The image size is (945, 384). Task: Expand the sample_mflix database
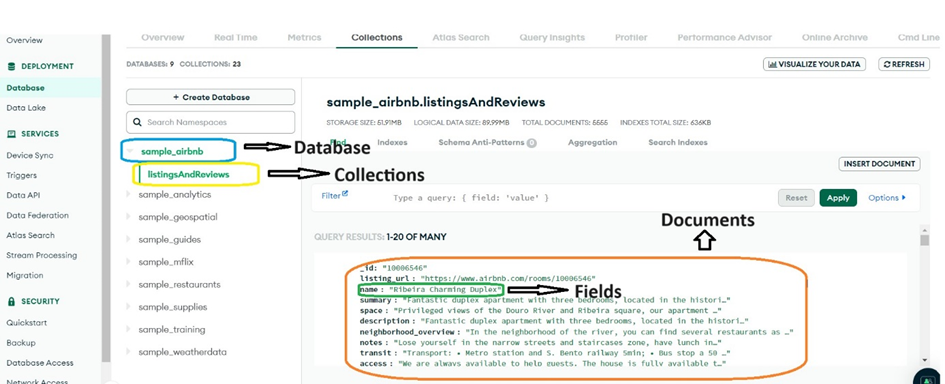coord(128,262)
